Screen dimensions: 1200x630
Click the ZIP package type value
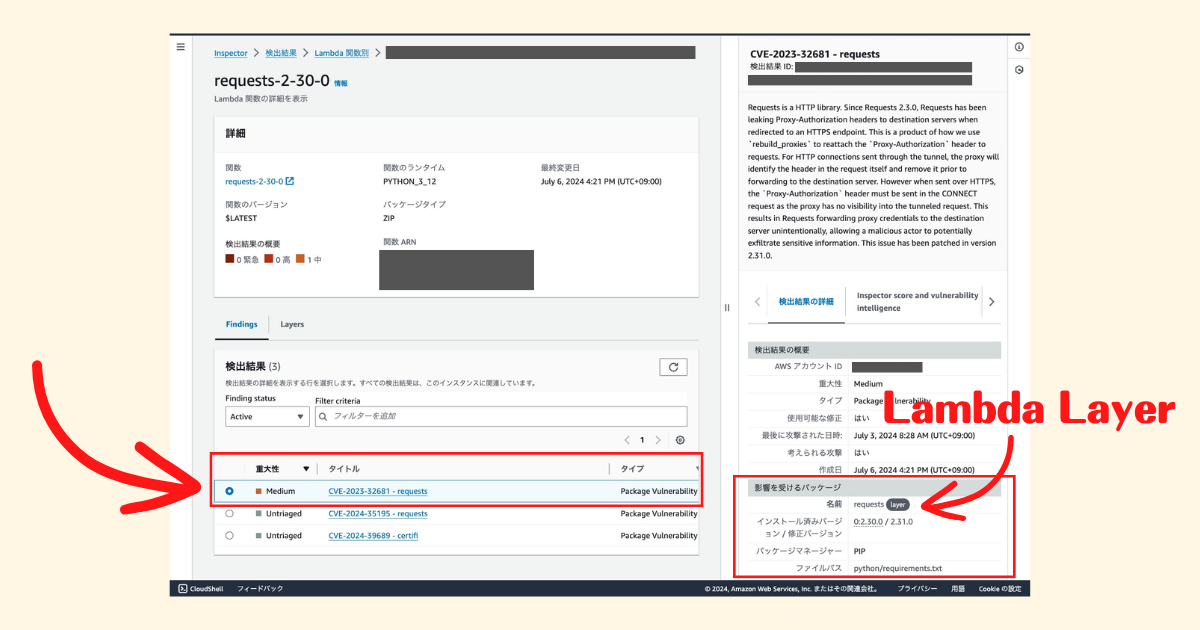click(x=389, y=217)
